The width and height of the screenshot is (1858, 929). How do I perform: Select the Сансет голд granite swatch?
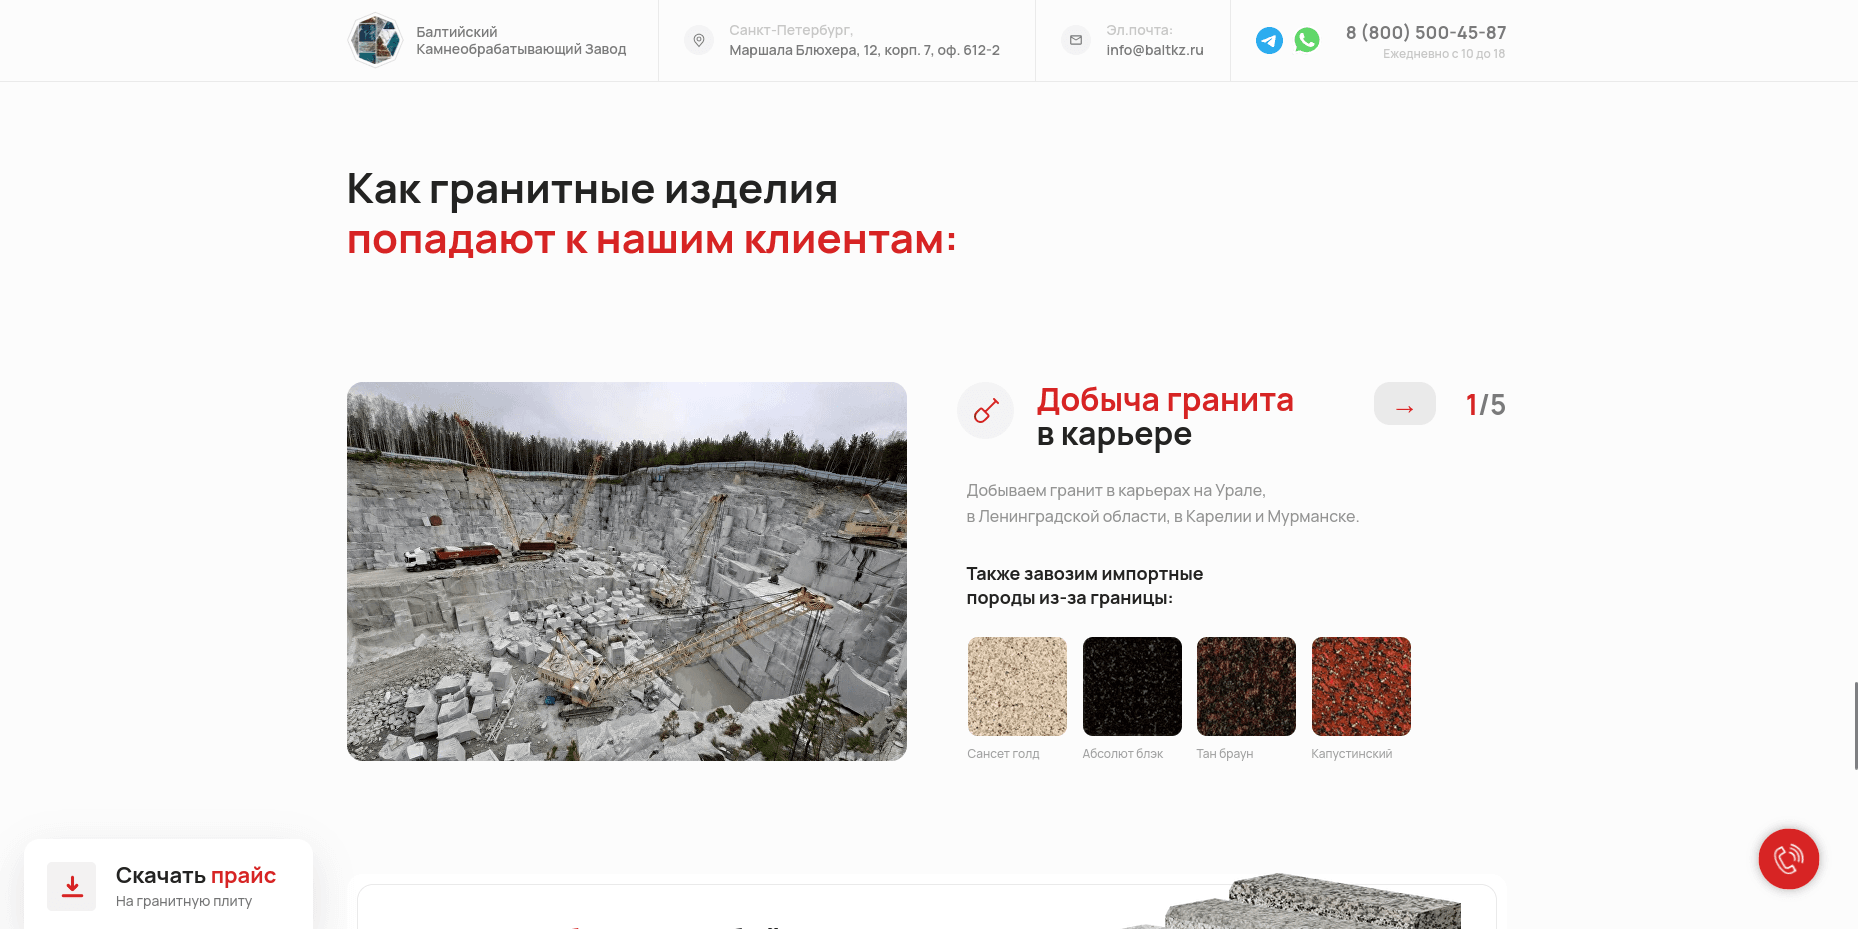point(1017,686)
